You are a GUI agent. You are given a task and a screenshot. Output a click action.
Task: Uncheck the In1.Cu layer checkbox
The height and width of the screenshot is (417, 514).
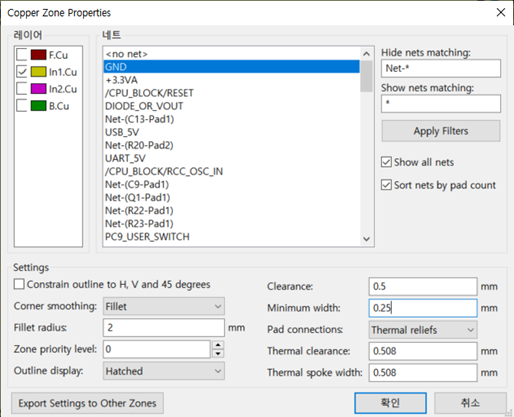point(22,72)
